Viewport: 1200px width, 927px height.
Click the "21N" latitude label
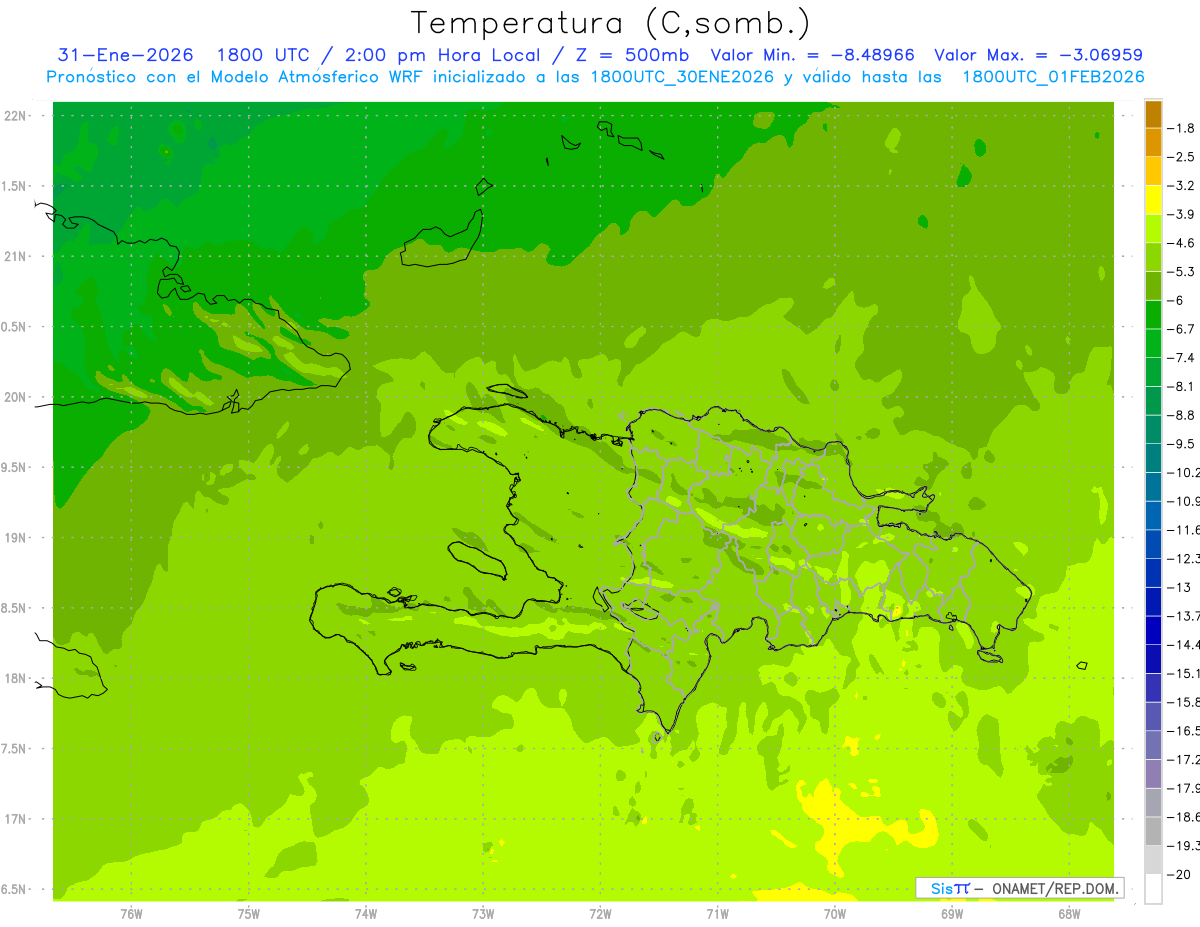click(x=16, y=257)
